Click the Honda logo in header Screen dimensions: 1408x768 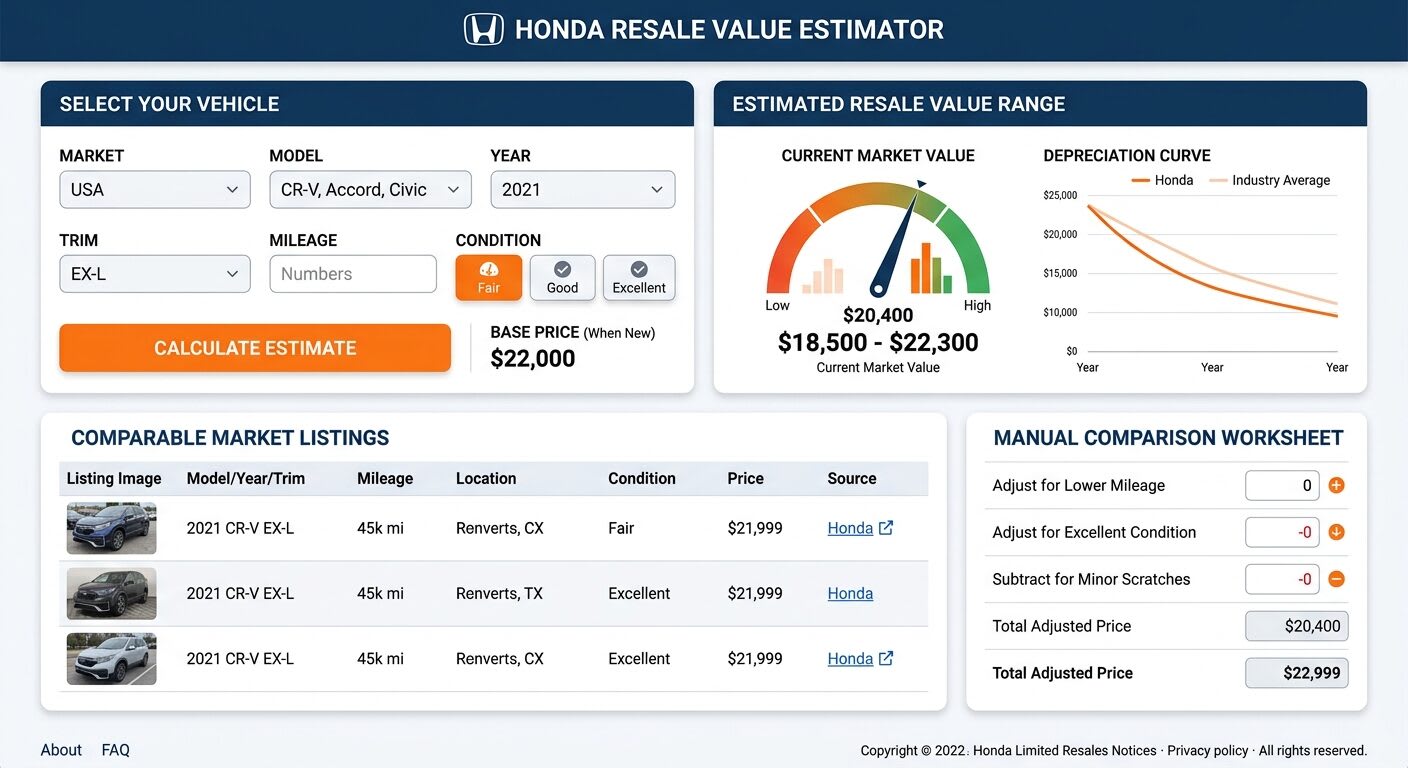pos(484,29)
